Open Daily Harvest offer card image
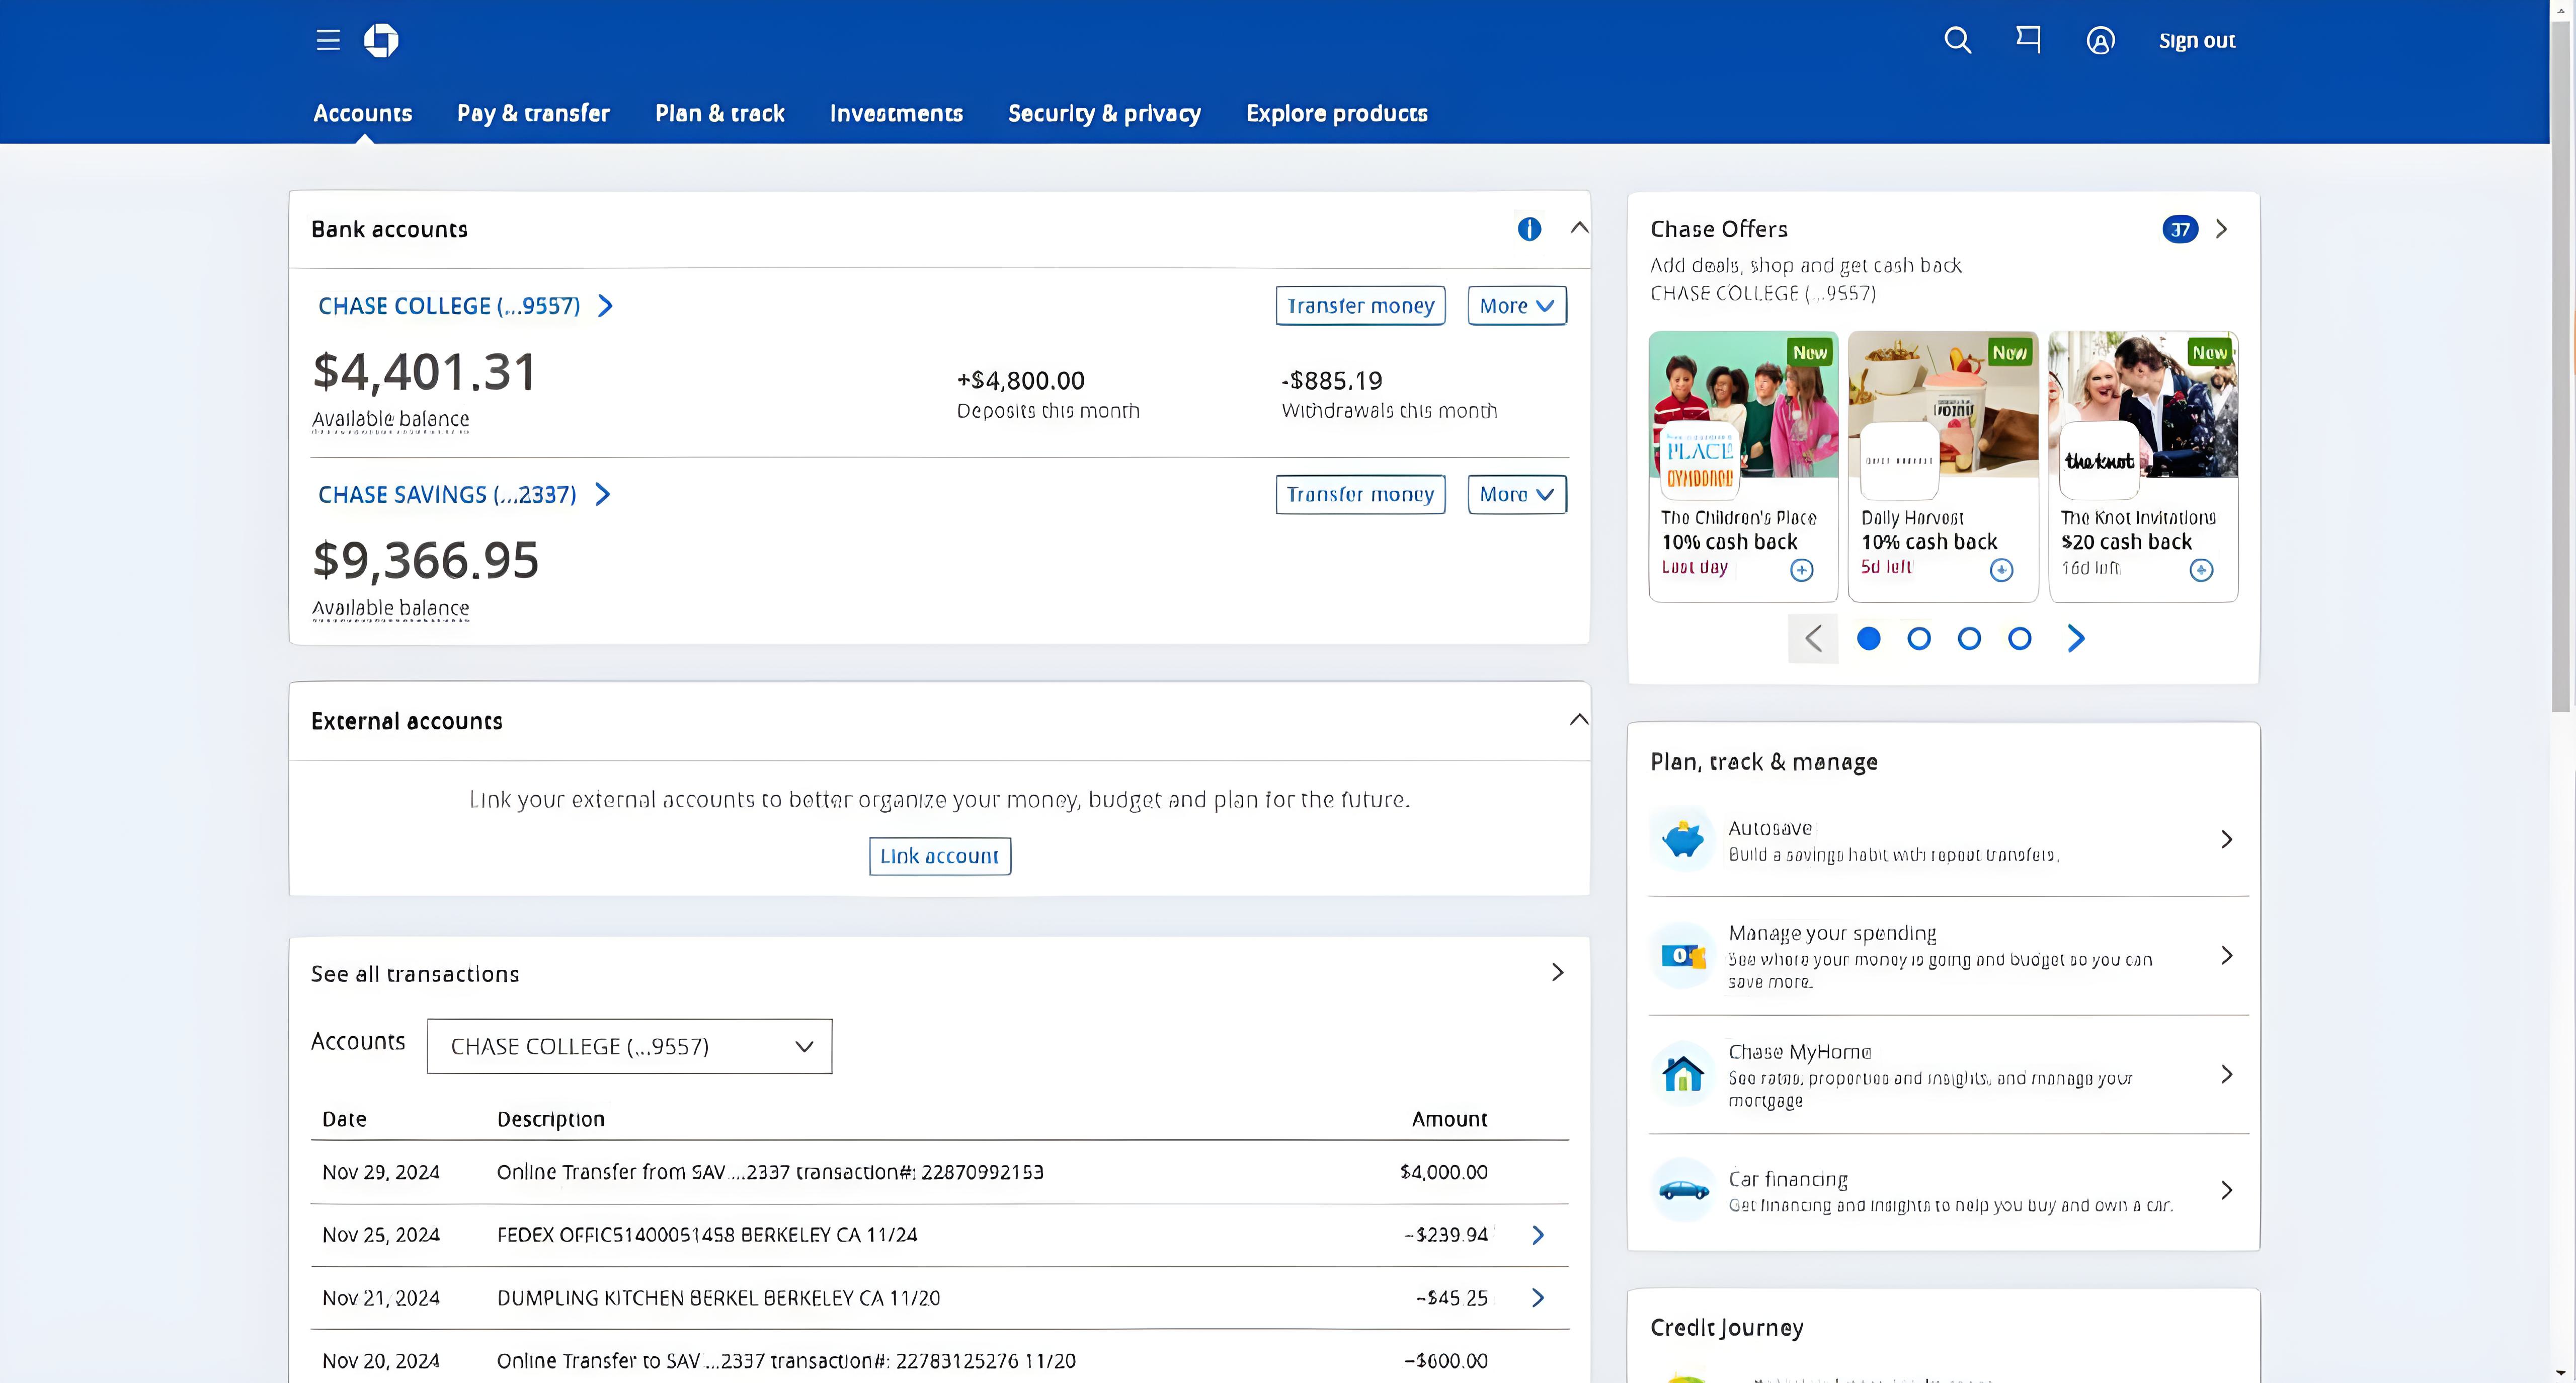 1943,405
